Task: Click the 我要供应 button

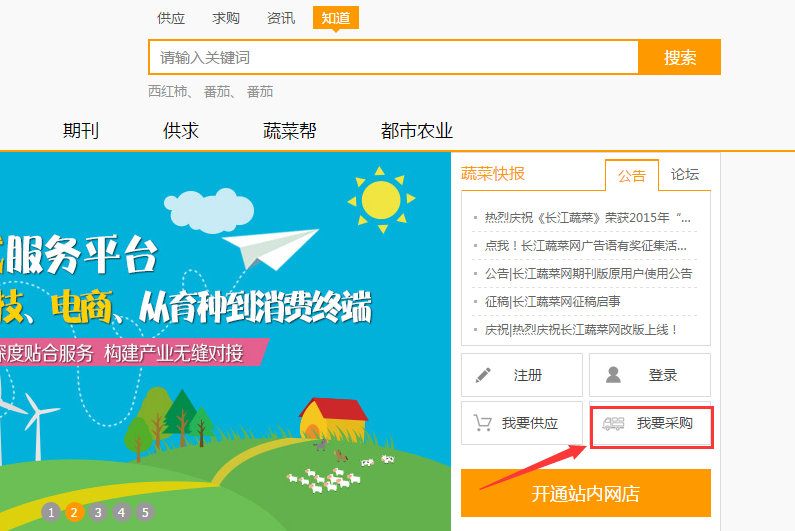Action: (x=522, y=423)
